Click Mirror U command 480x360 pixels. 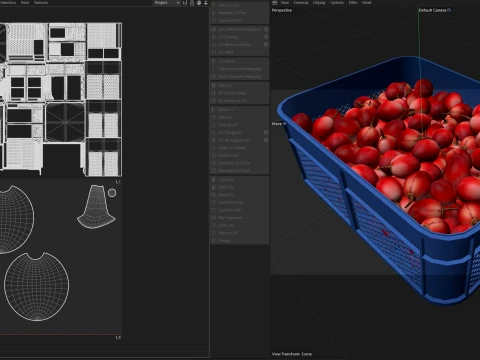[239, 110]
